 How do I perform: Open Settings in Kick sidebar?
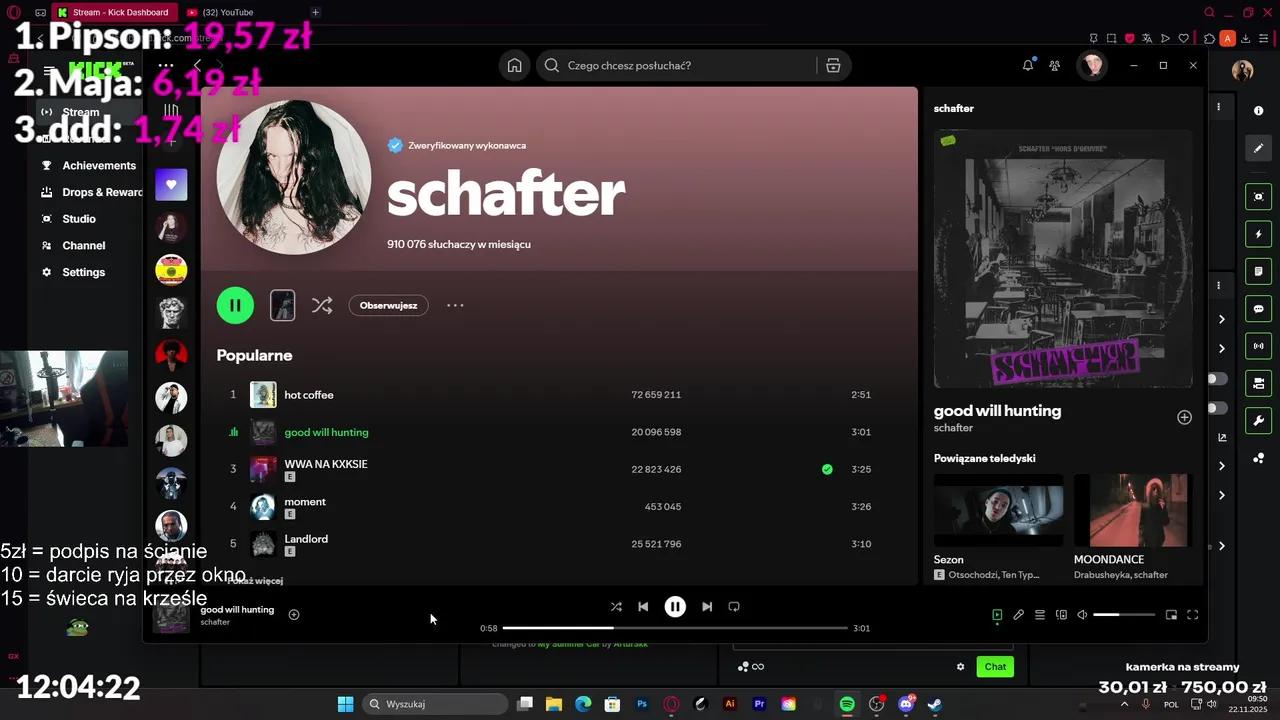point(73,272)
